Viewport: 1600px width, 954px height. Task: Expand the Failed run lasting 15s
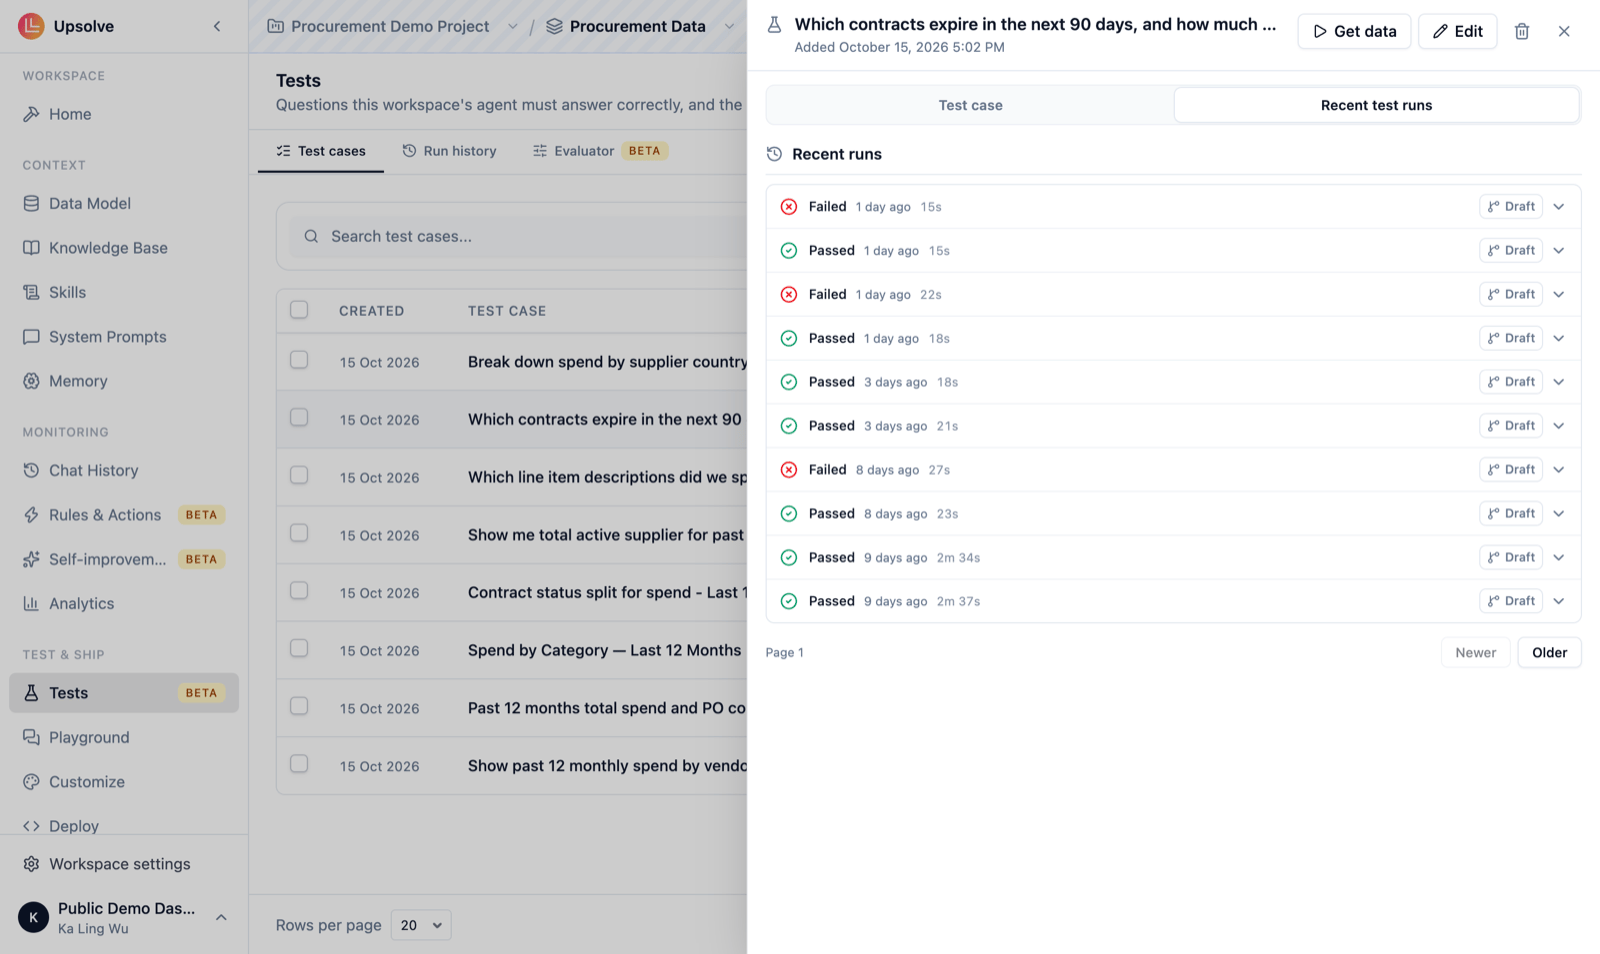(x=1559, y=207)
